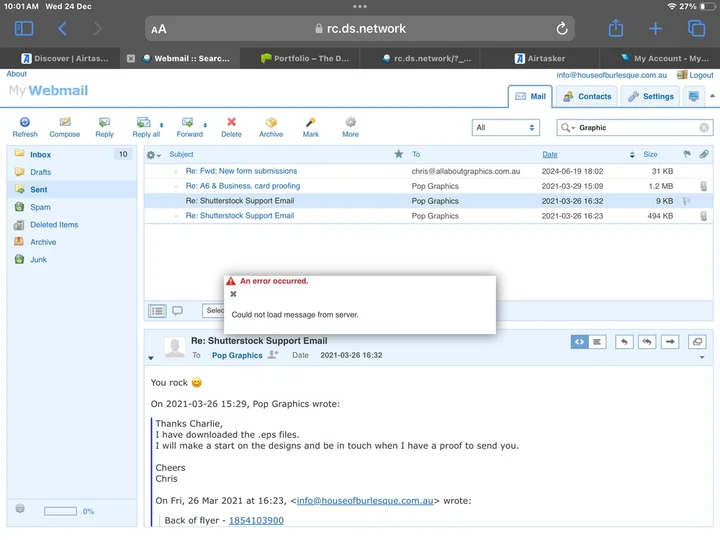Switch to the Mail tab

530,96
